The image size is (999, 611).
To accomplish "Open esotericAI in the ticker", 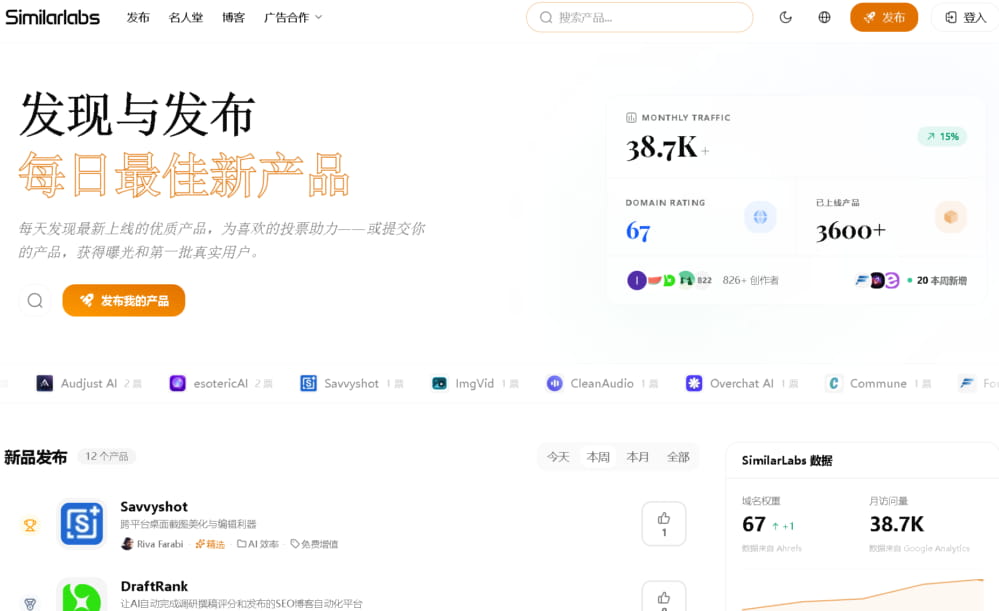I will (220, 384).
